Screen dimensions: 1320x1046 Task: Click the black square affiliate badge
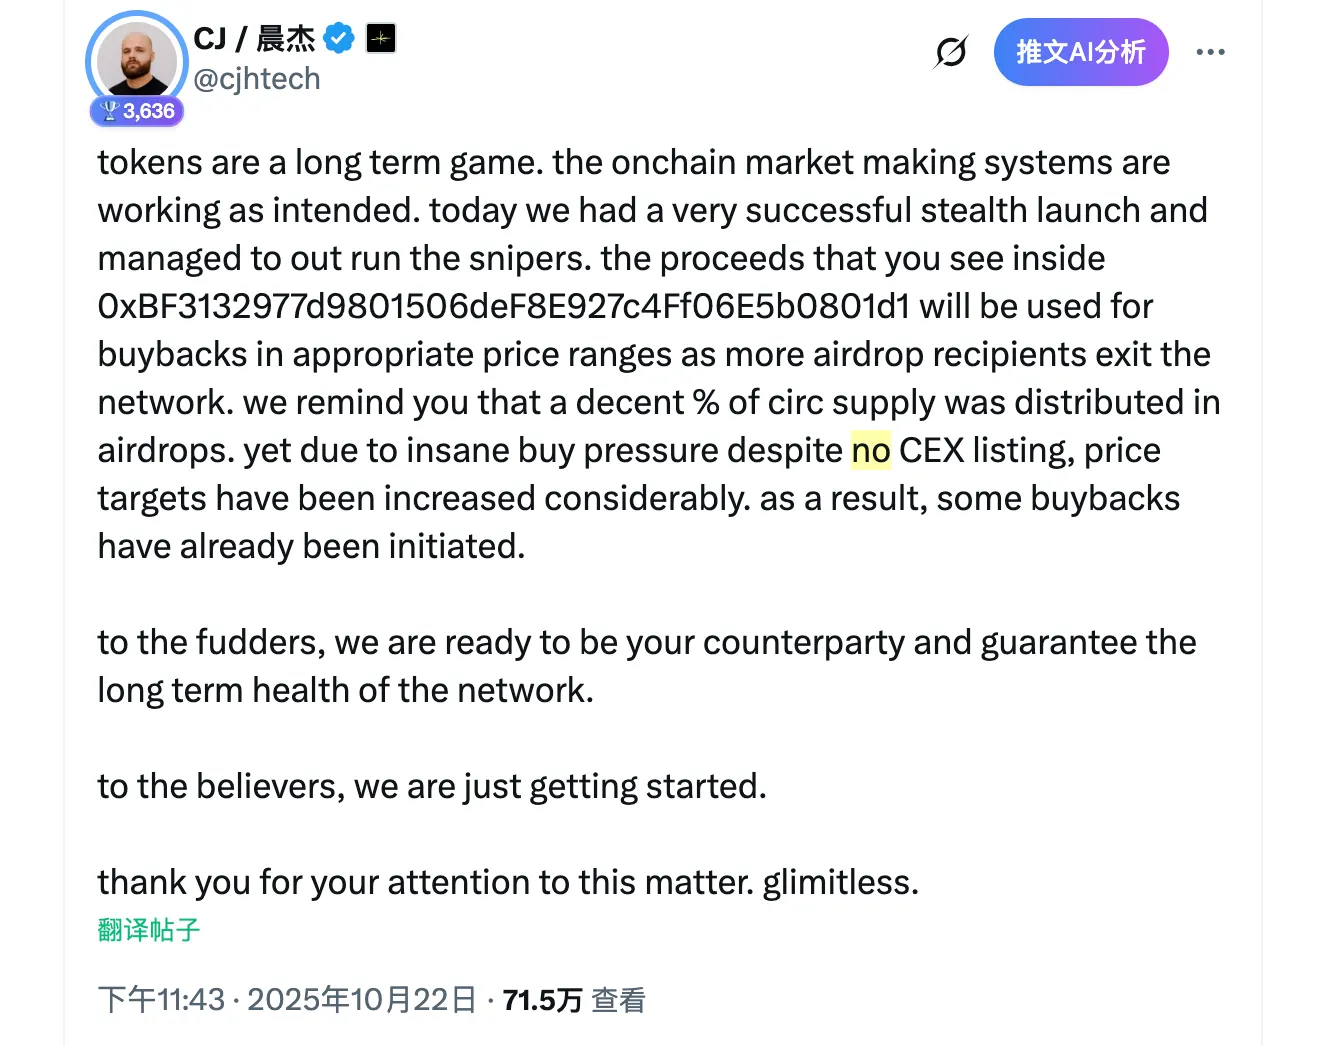(x=381, y=39)
